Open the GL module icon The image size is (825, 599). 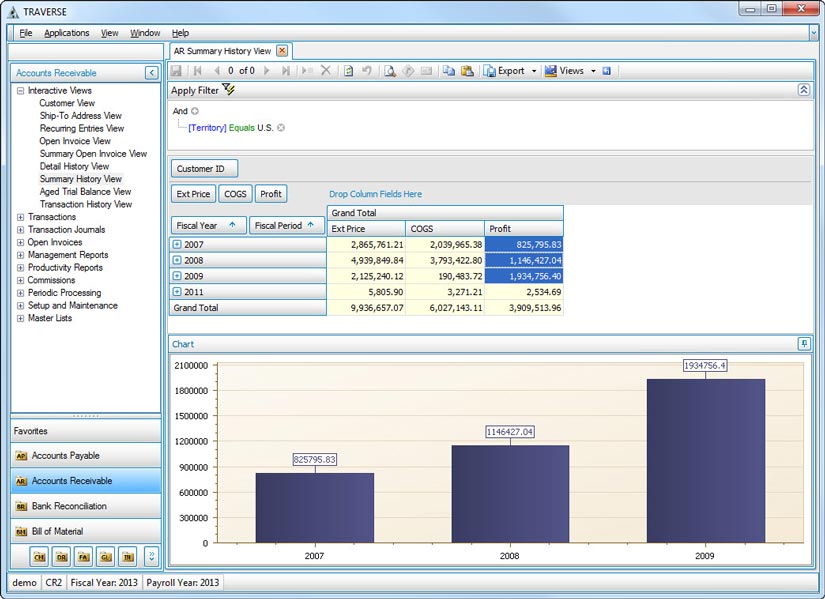point(106,556)
